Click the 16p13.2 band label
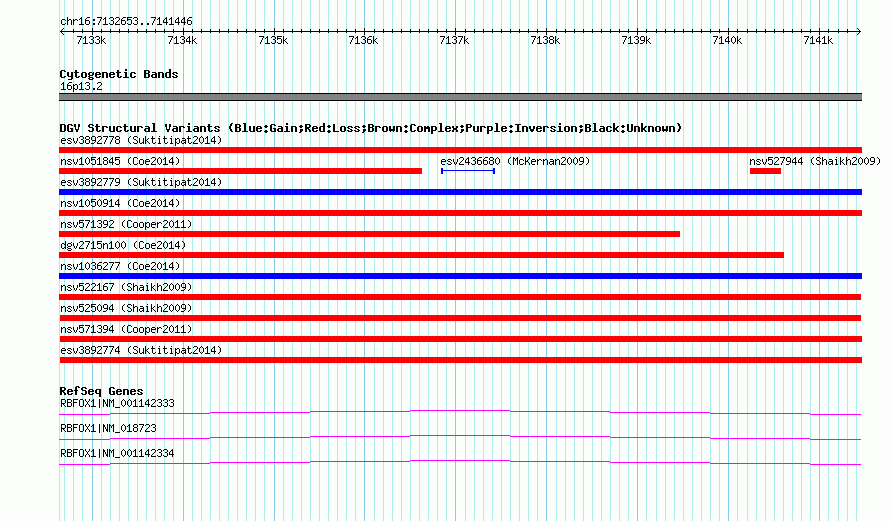This screenshot has height=521, width=890. [x=81, y=86]
